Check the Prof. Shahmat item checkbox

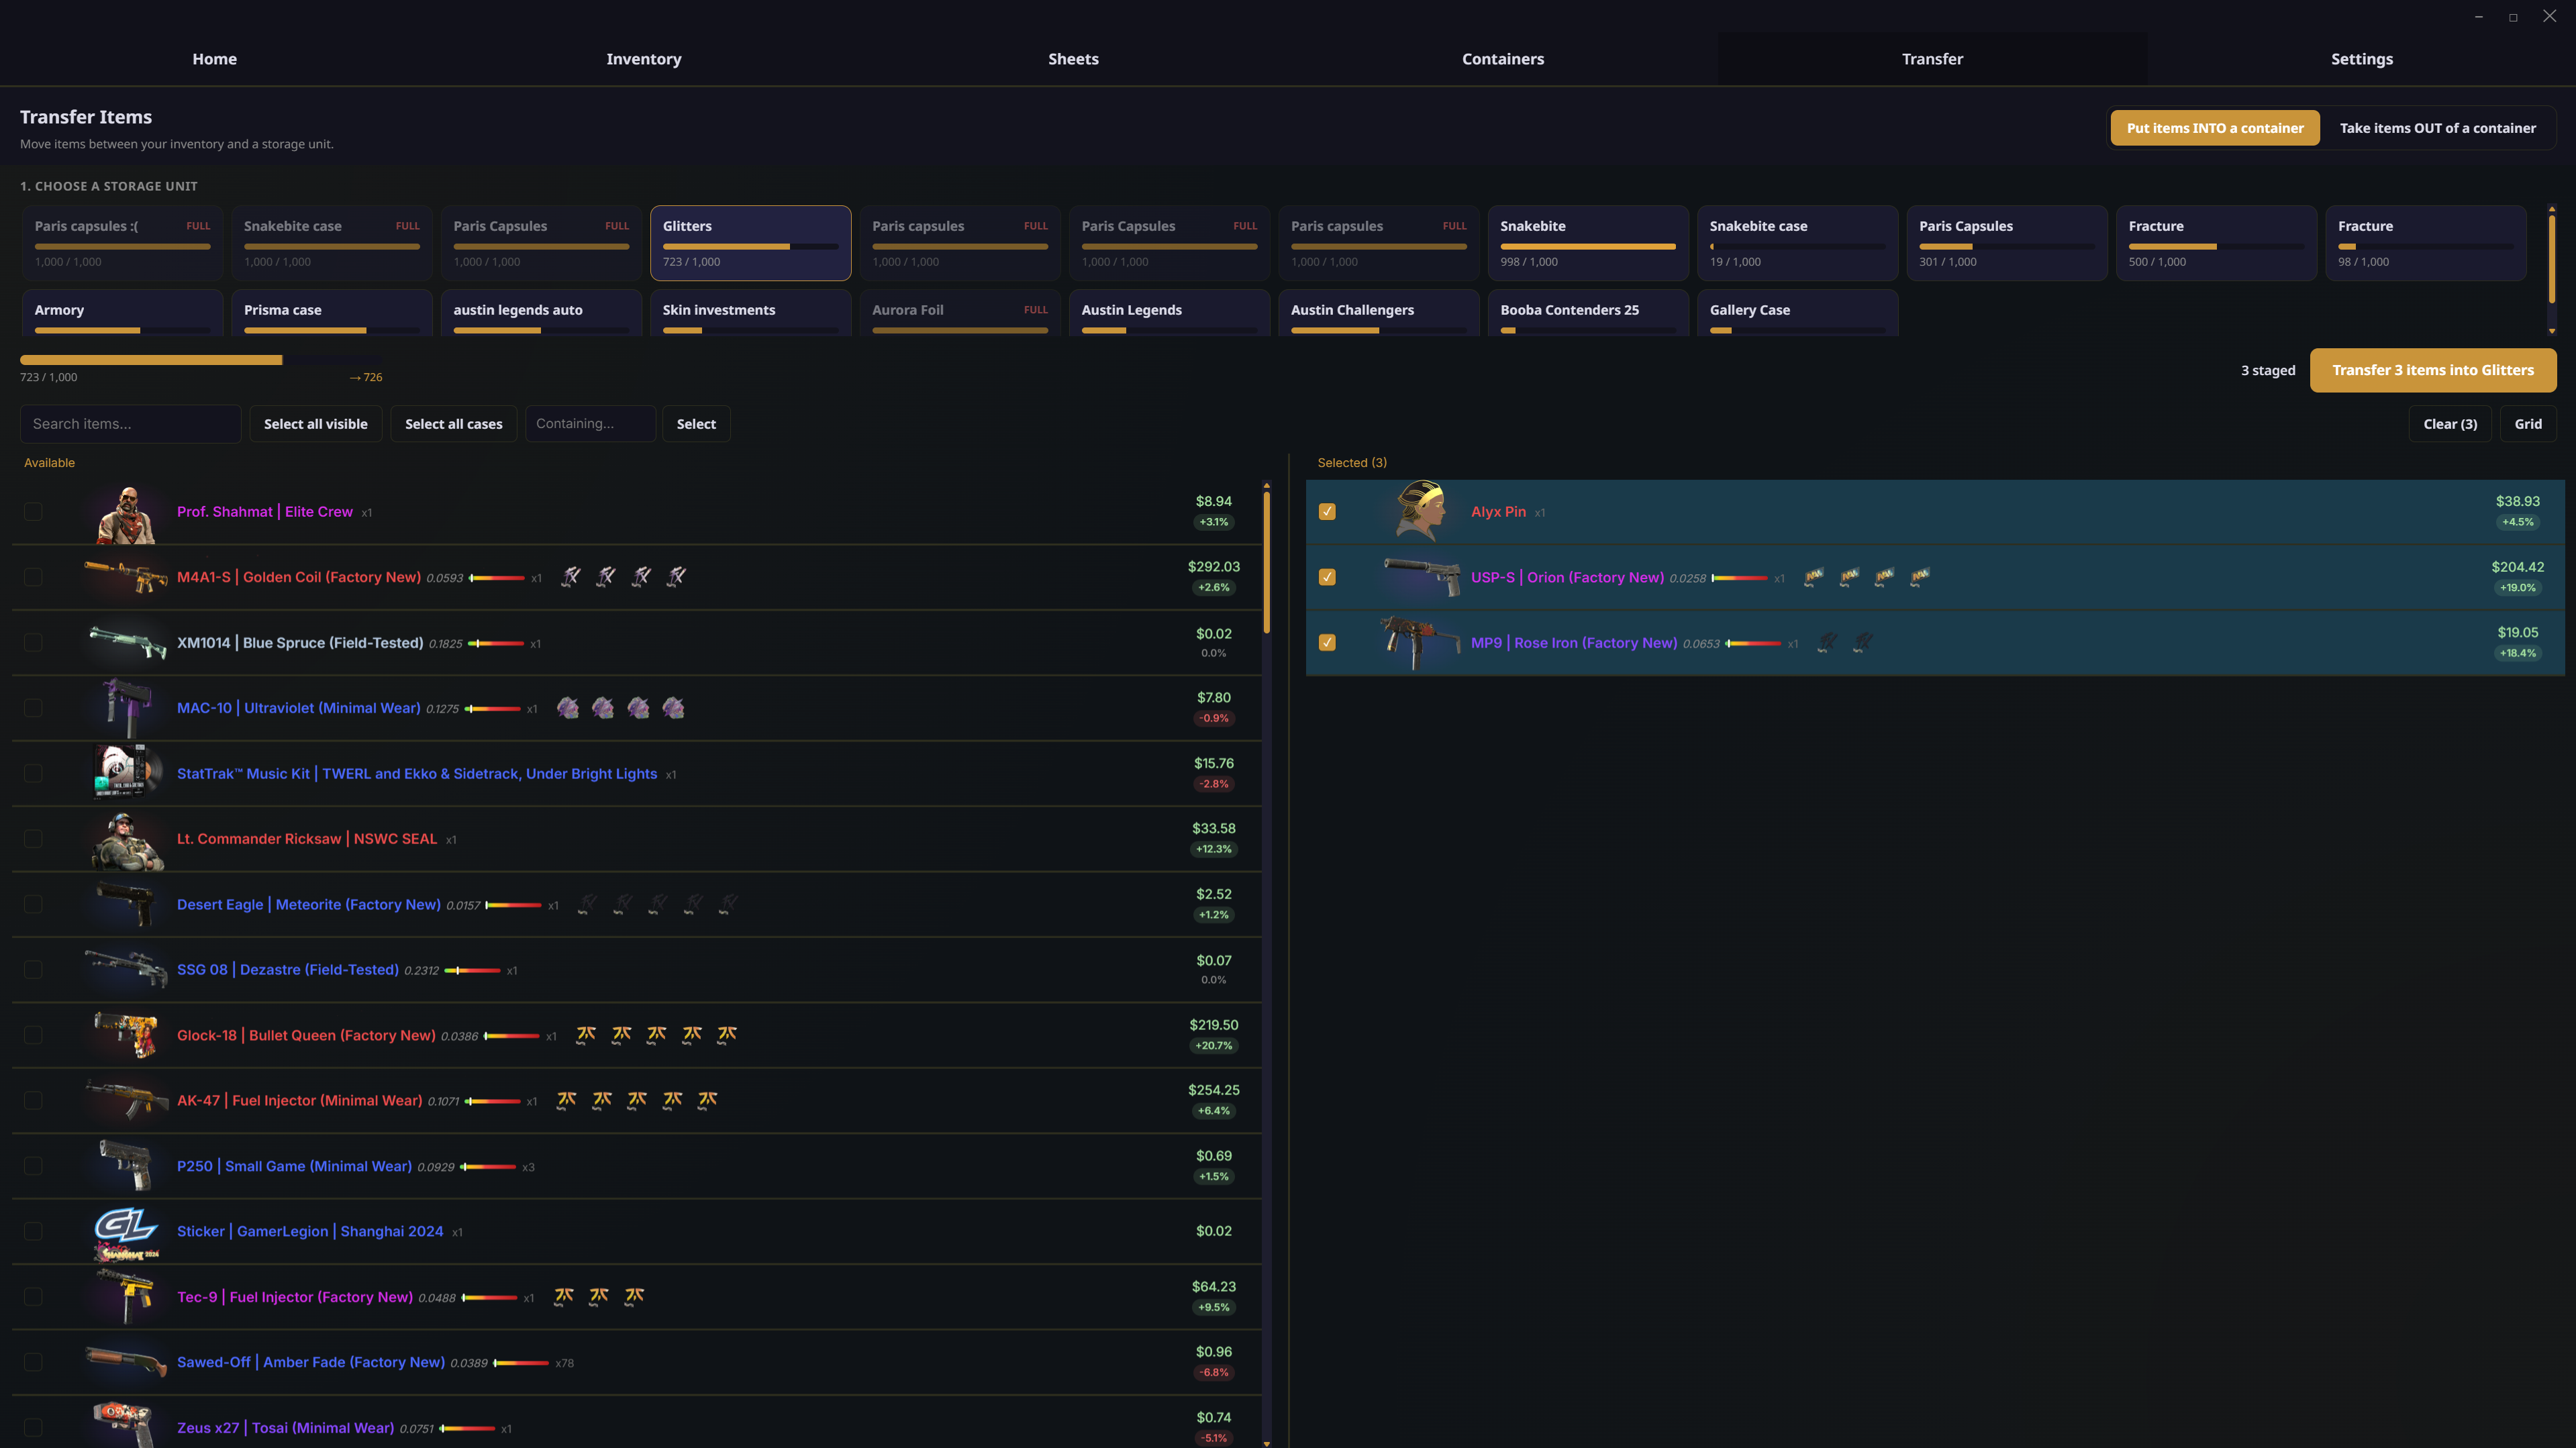(33, 511)
